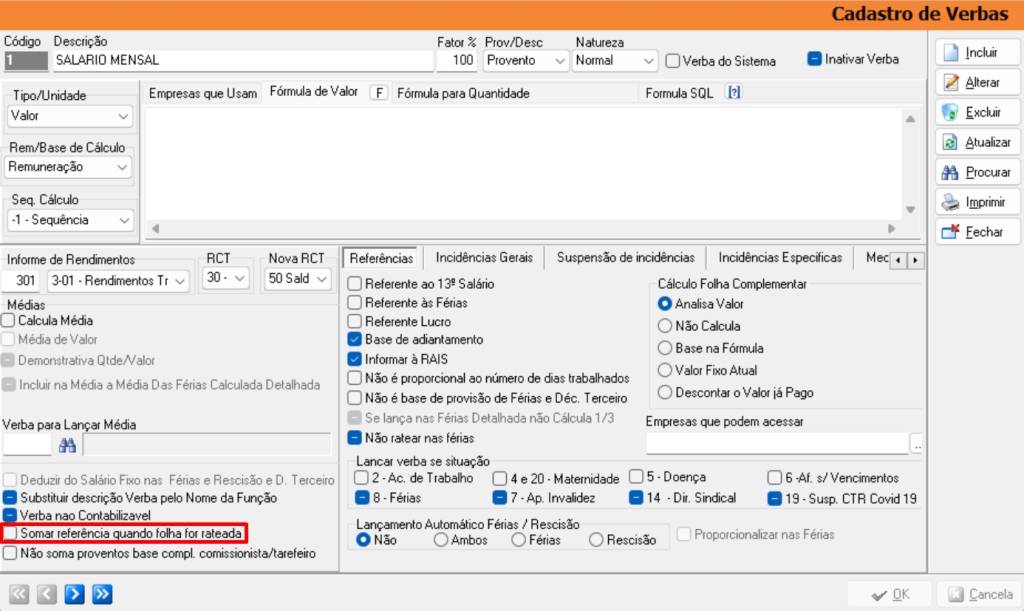1024x611 pixels.
Task: Click the binoculars icon under Verba para Lançar Média
Action: [67, 445]
